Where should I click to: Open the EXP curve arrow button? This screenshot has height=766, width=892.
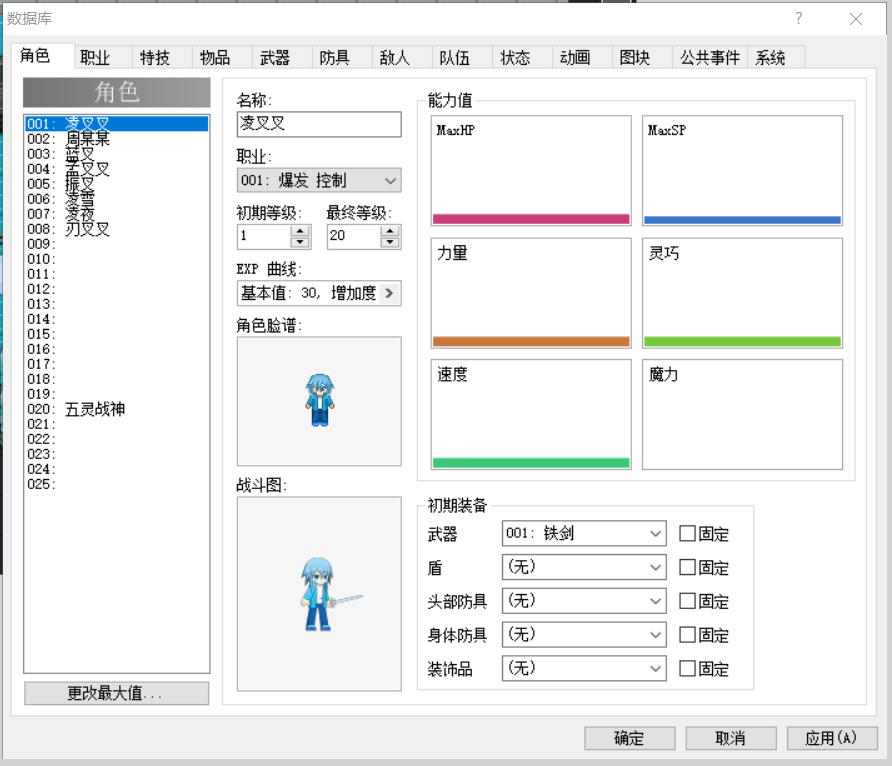(390, 293)
